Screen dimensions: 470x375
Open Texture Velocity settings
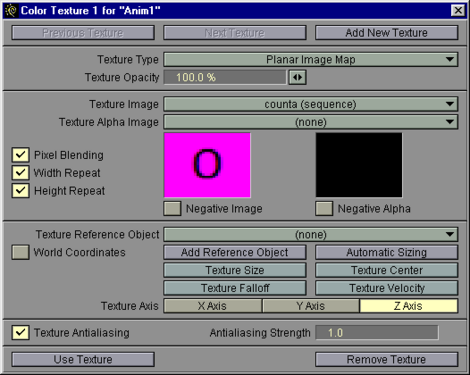pos(386,288)
